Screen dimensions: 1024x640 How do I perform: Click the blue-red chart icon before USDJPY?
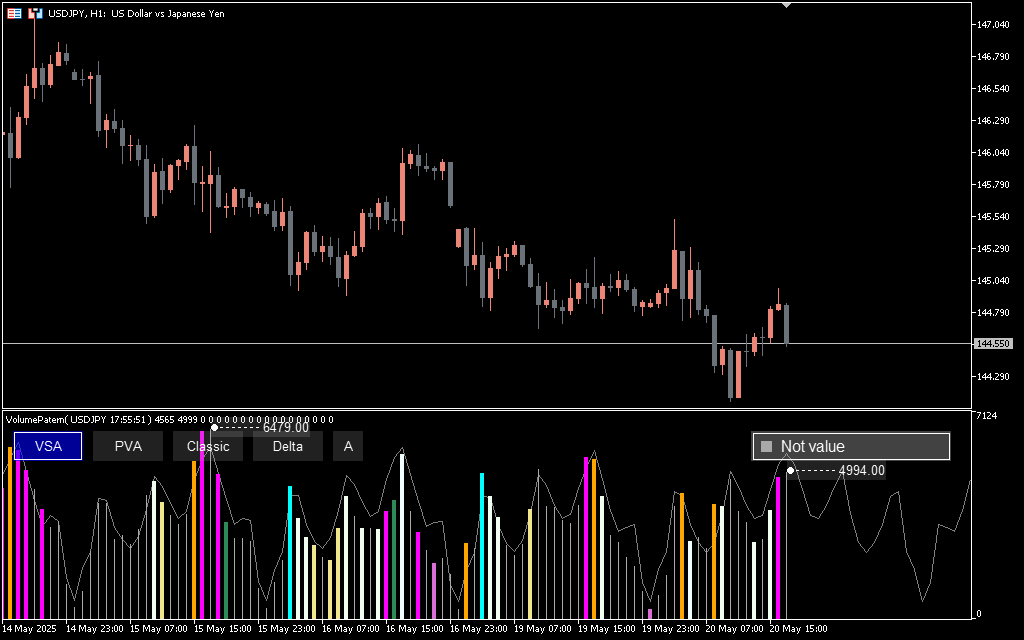[x=35, y=13]
